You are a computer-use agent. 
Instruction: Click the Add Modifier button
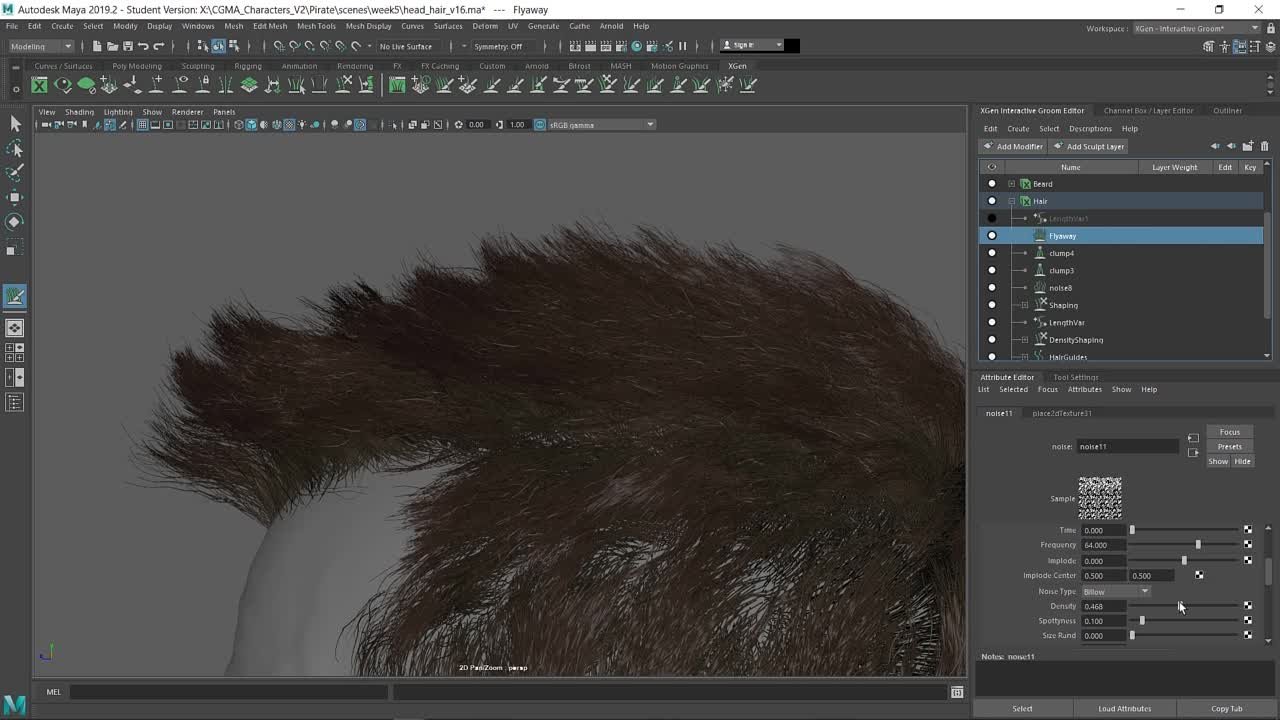pyautogui.click(x=1013, y=146)
